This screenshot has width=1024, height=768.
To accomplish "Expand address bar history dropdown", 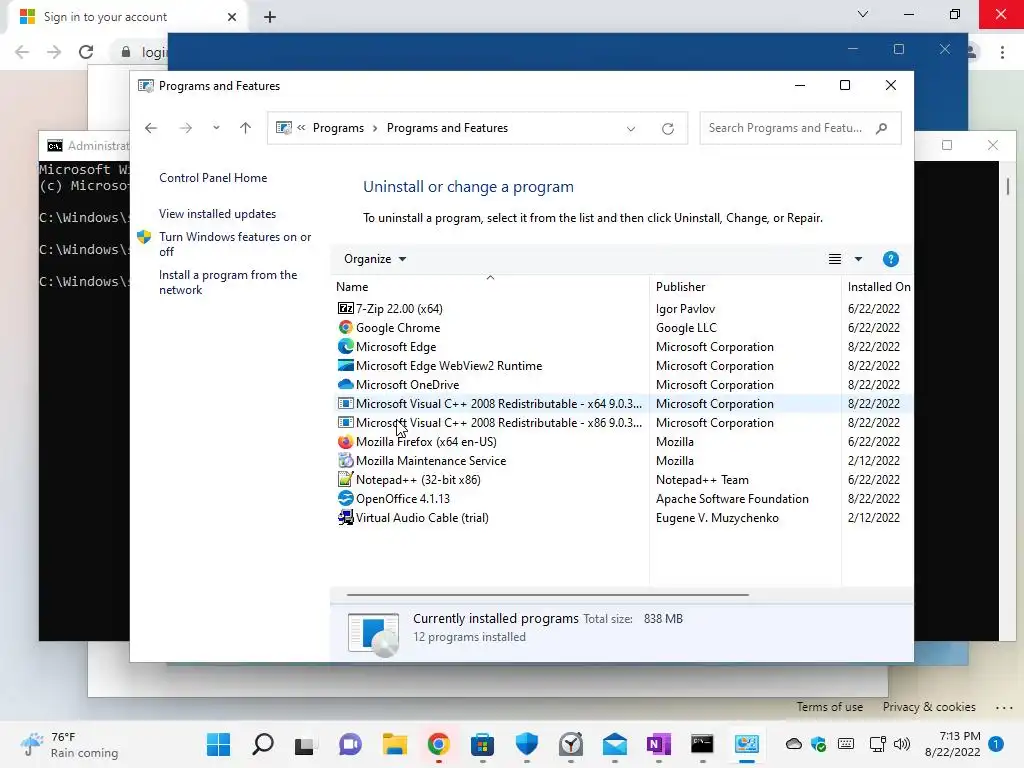I will pos(631,129).
